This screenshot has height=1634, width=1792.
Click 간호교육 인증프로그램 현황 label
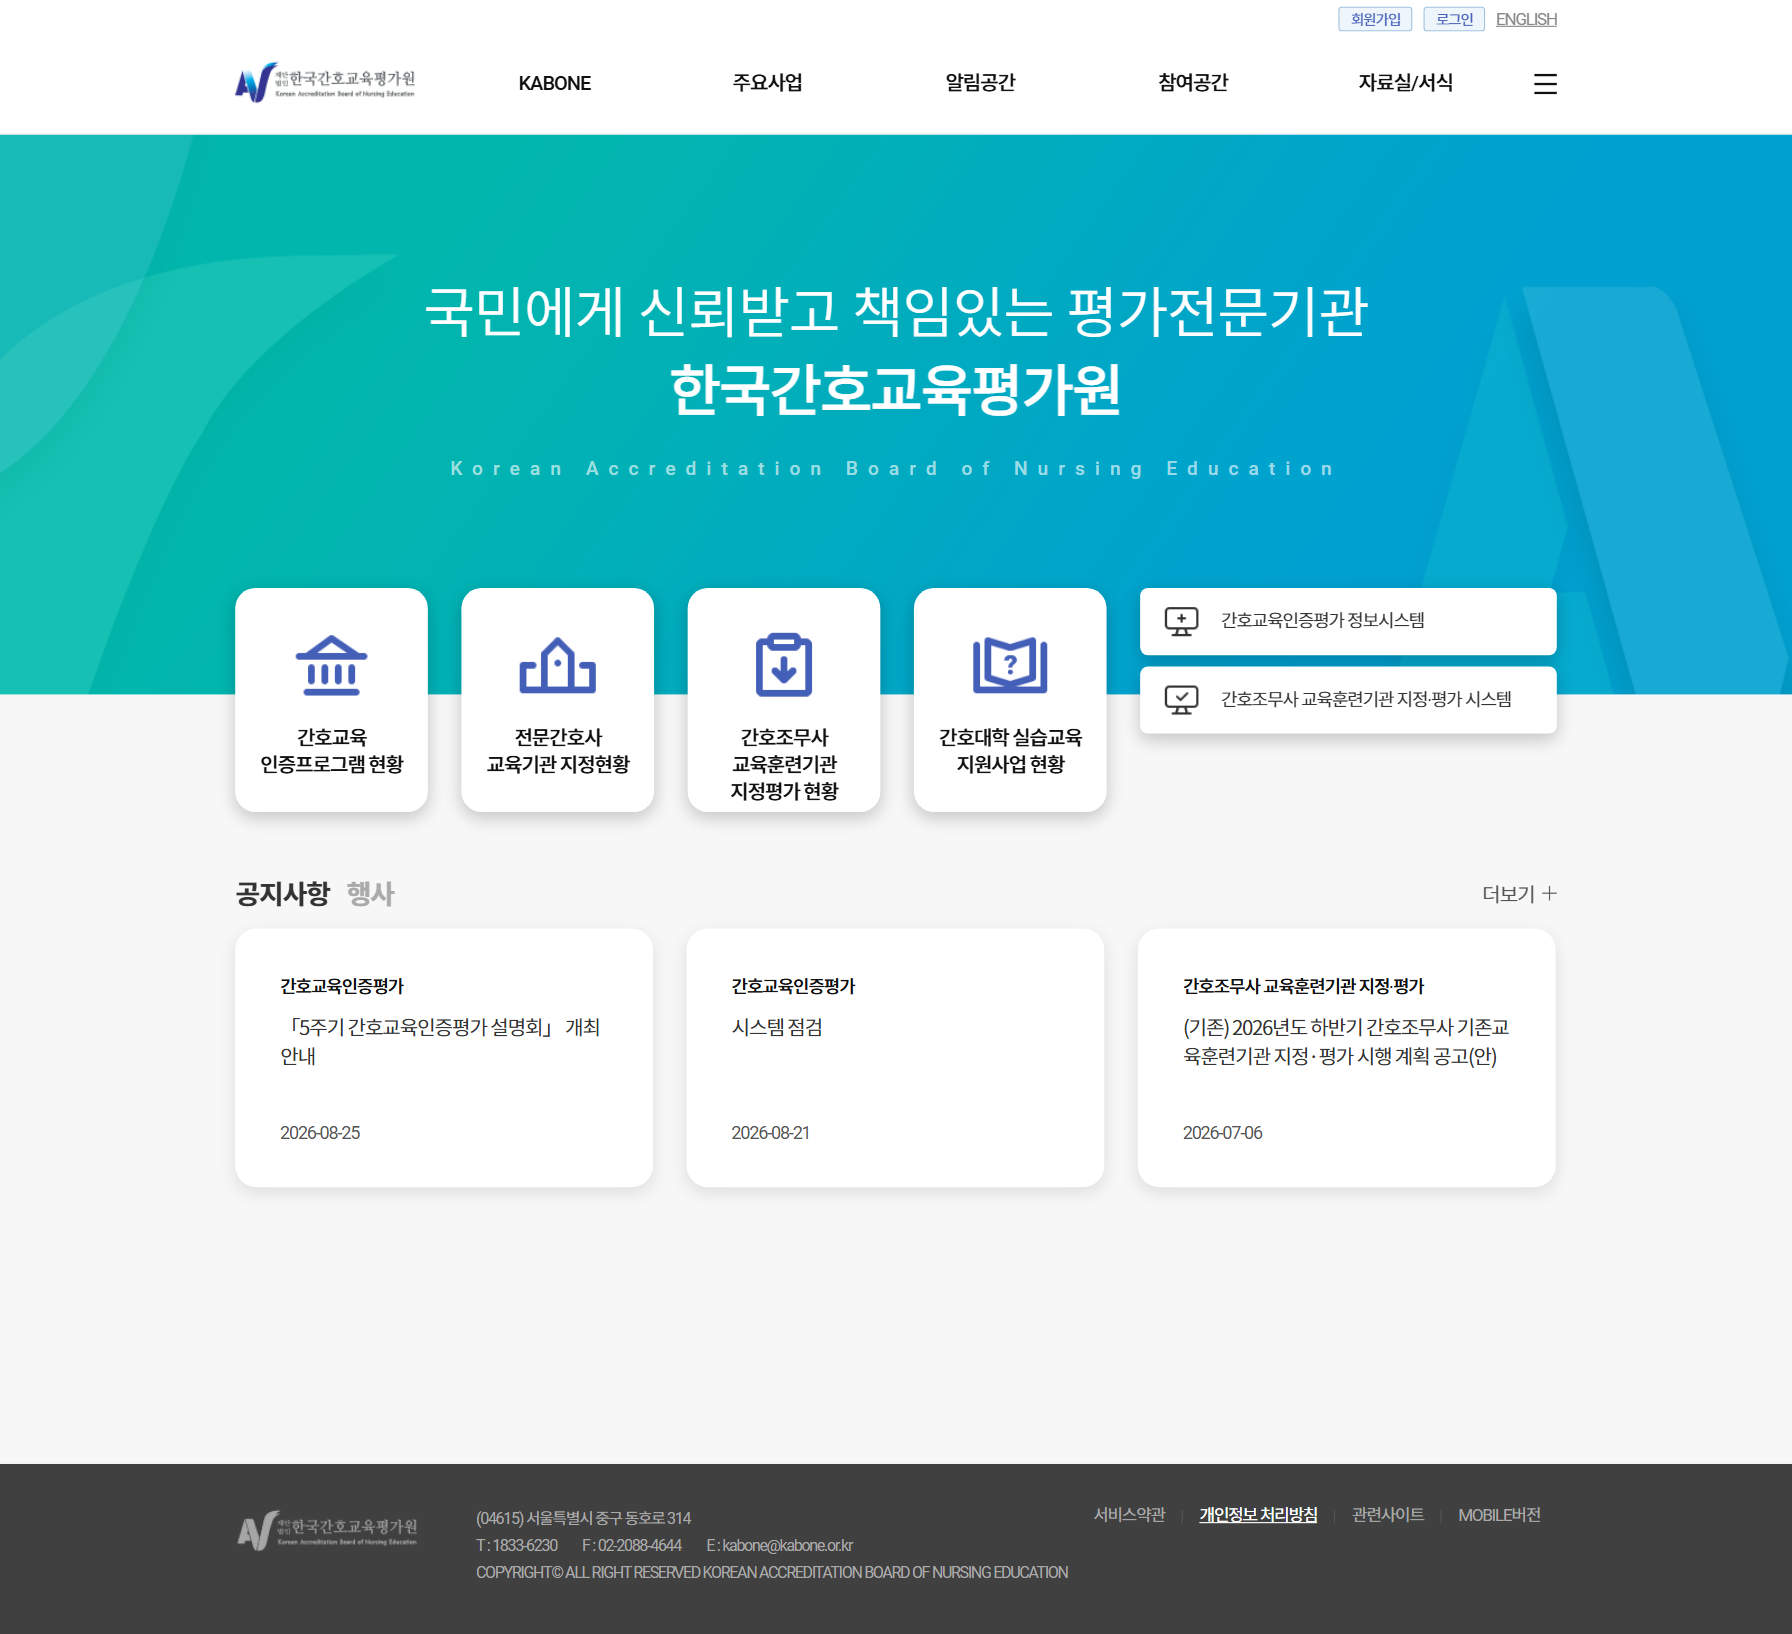point(331,751)
